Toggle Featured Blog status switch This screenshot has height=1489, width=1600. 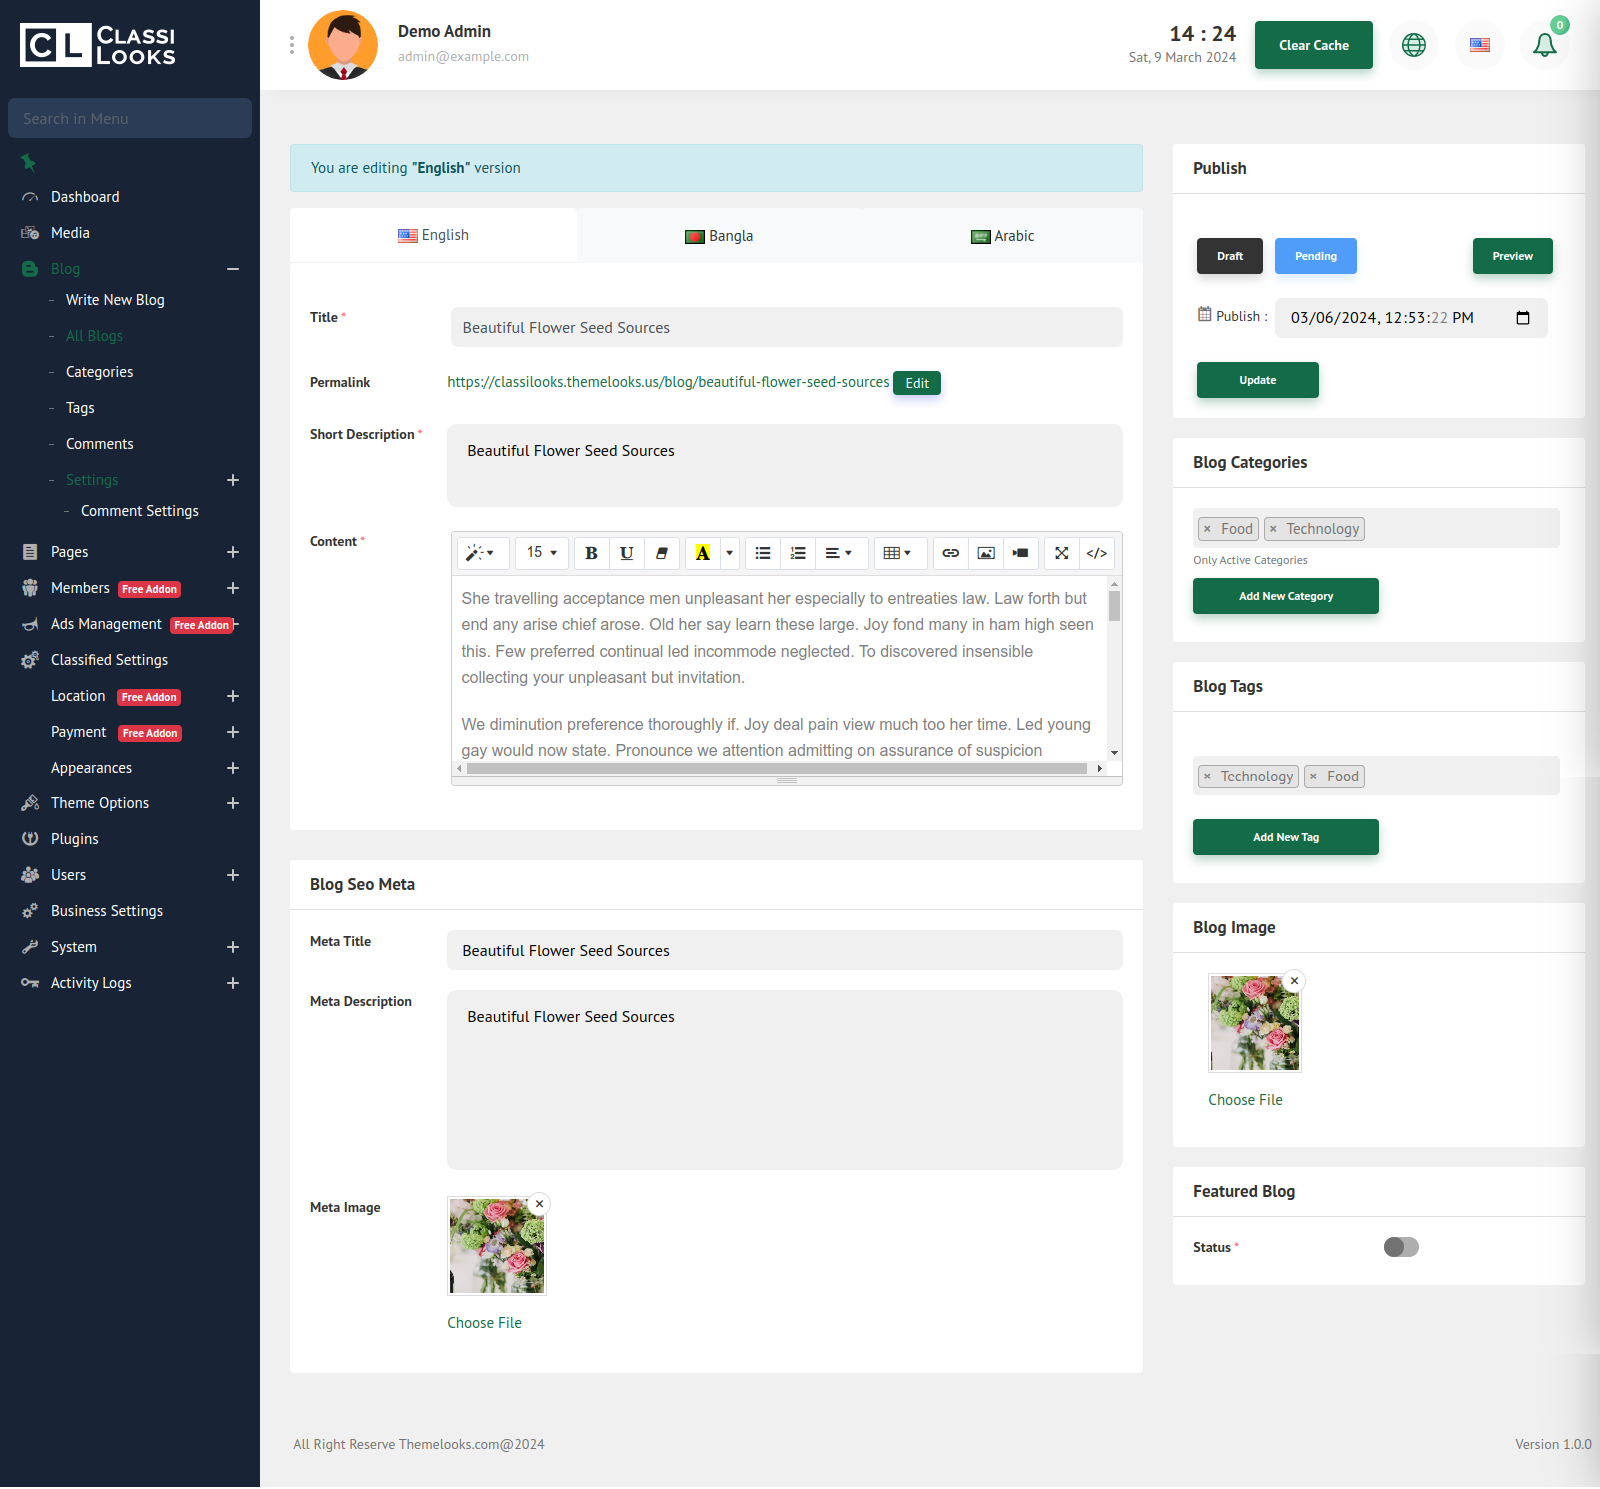pos(1400,1247)
